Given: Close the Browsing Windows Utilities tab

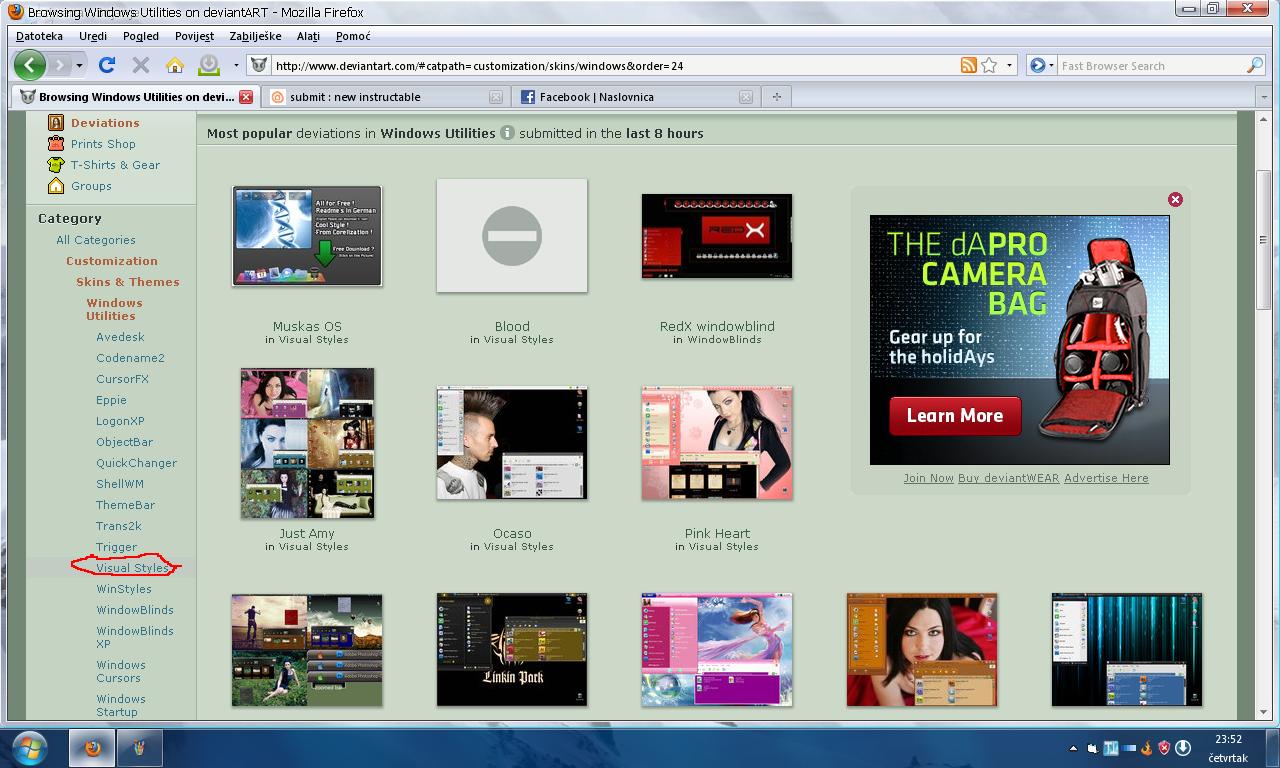Looking at the screenshot, I should click(246, 97).
